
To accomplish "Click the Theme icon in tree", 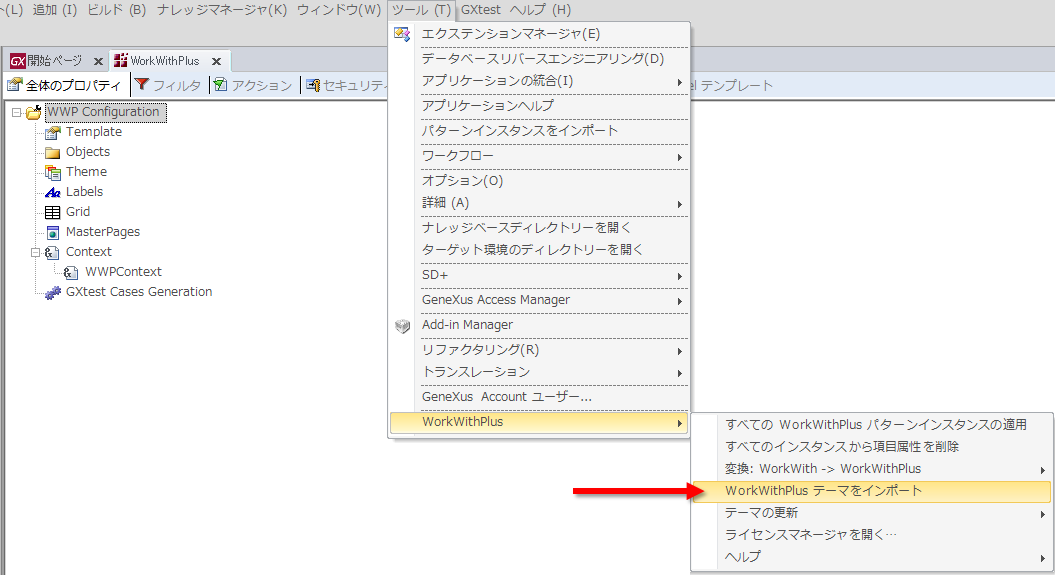I will [x=53, y=172].
